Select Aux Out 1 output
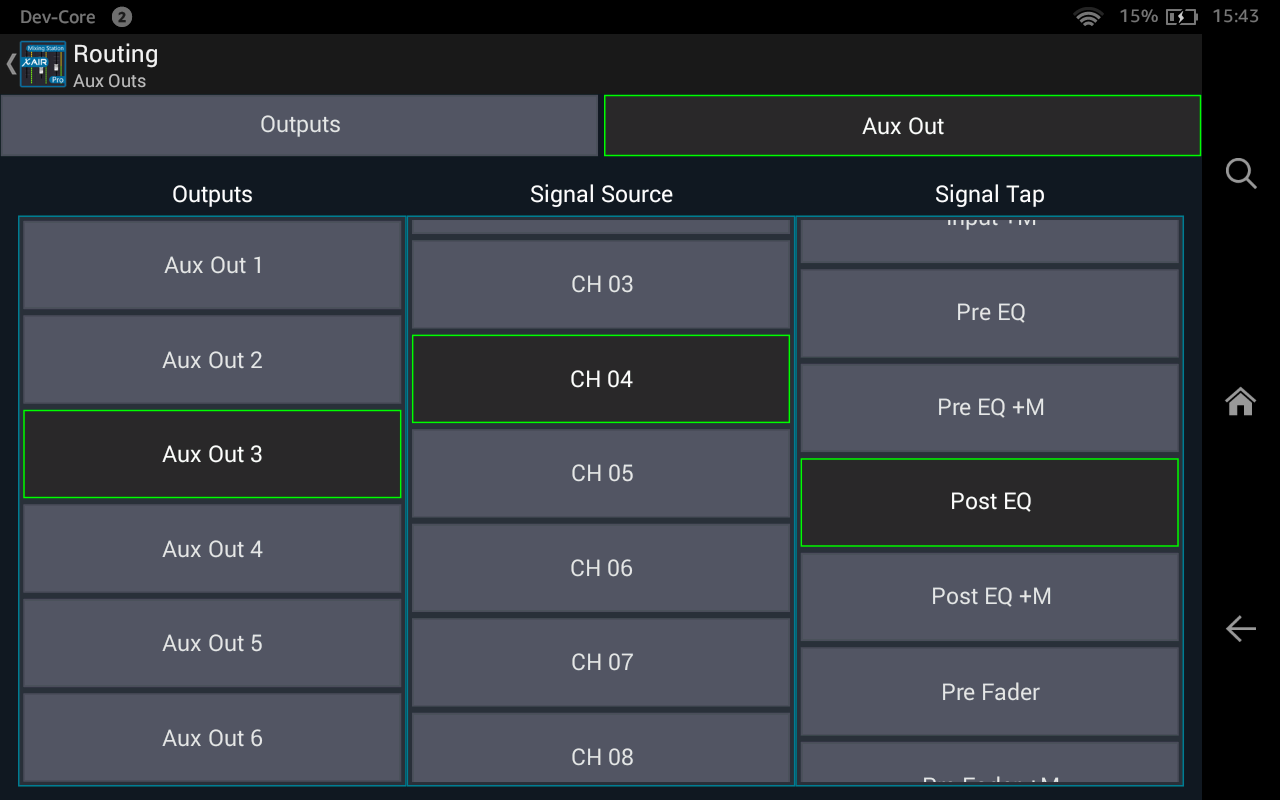 (213, 265)
